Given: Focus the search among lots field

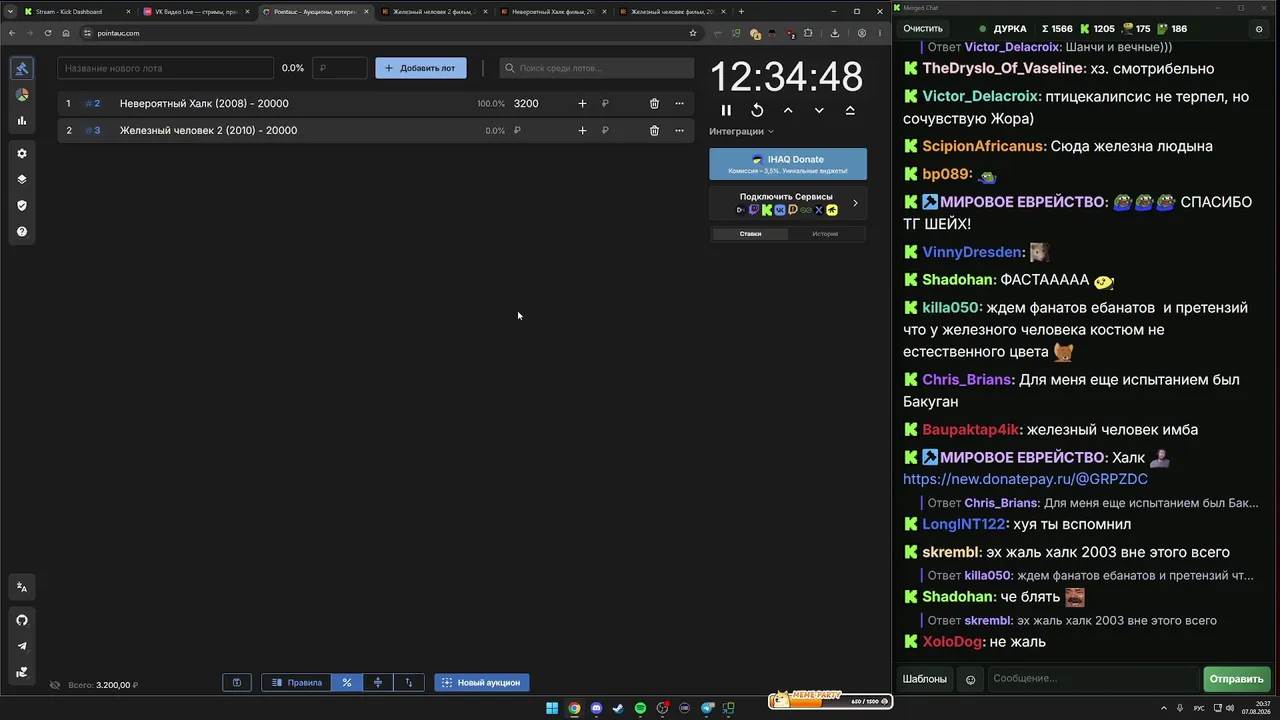Looking at the screenshot, I should click(x=597, y=68).
